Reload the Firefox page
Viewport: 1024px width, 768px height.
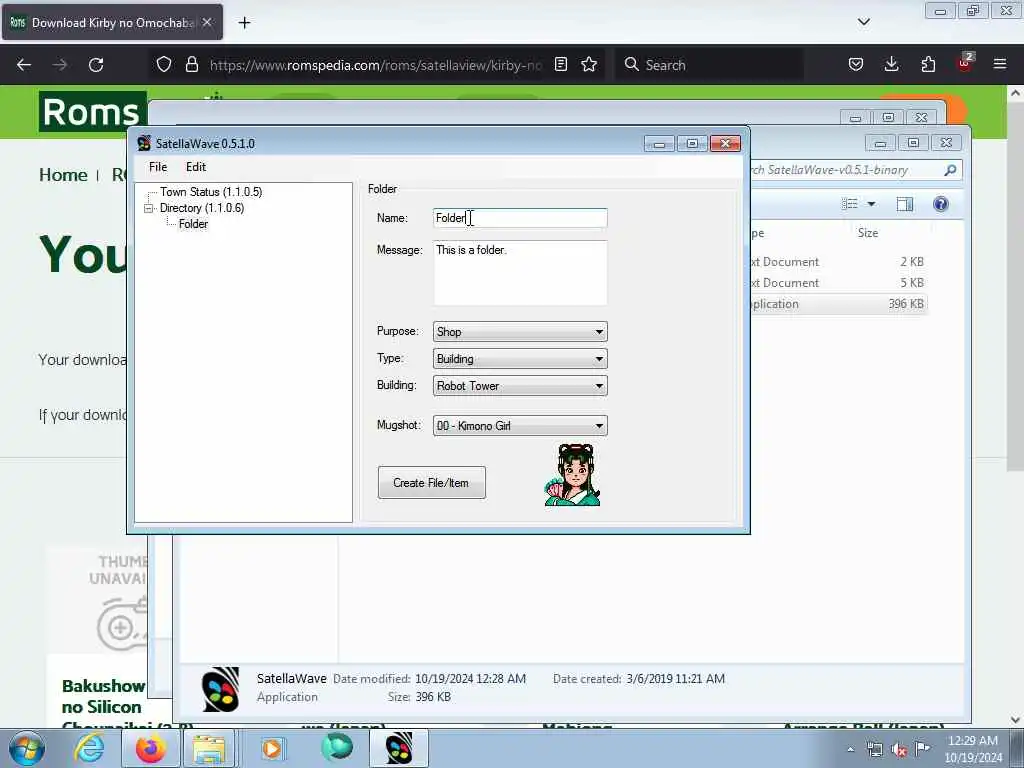[x=96, y=65]
